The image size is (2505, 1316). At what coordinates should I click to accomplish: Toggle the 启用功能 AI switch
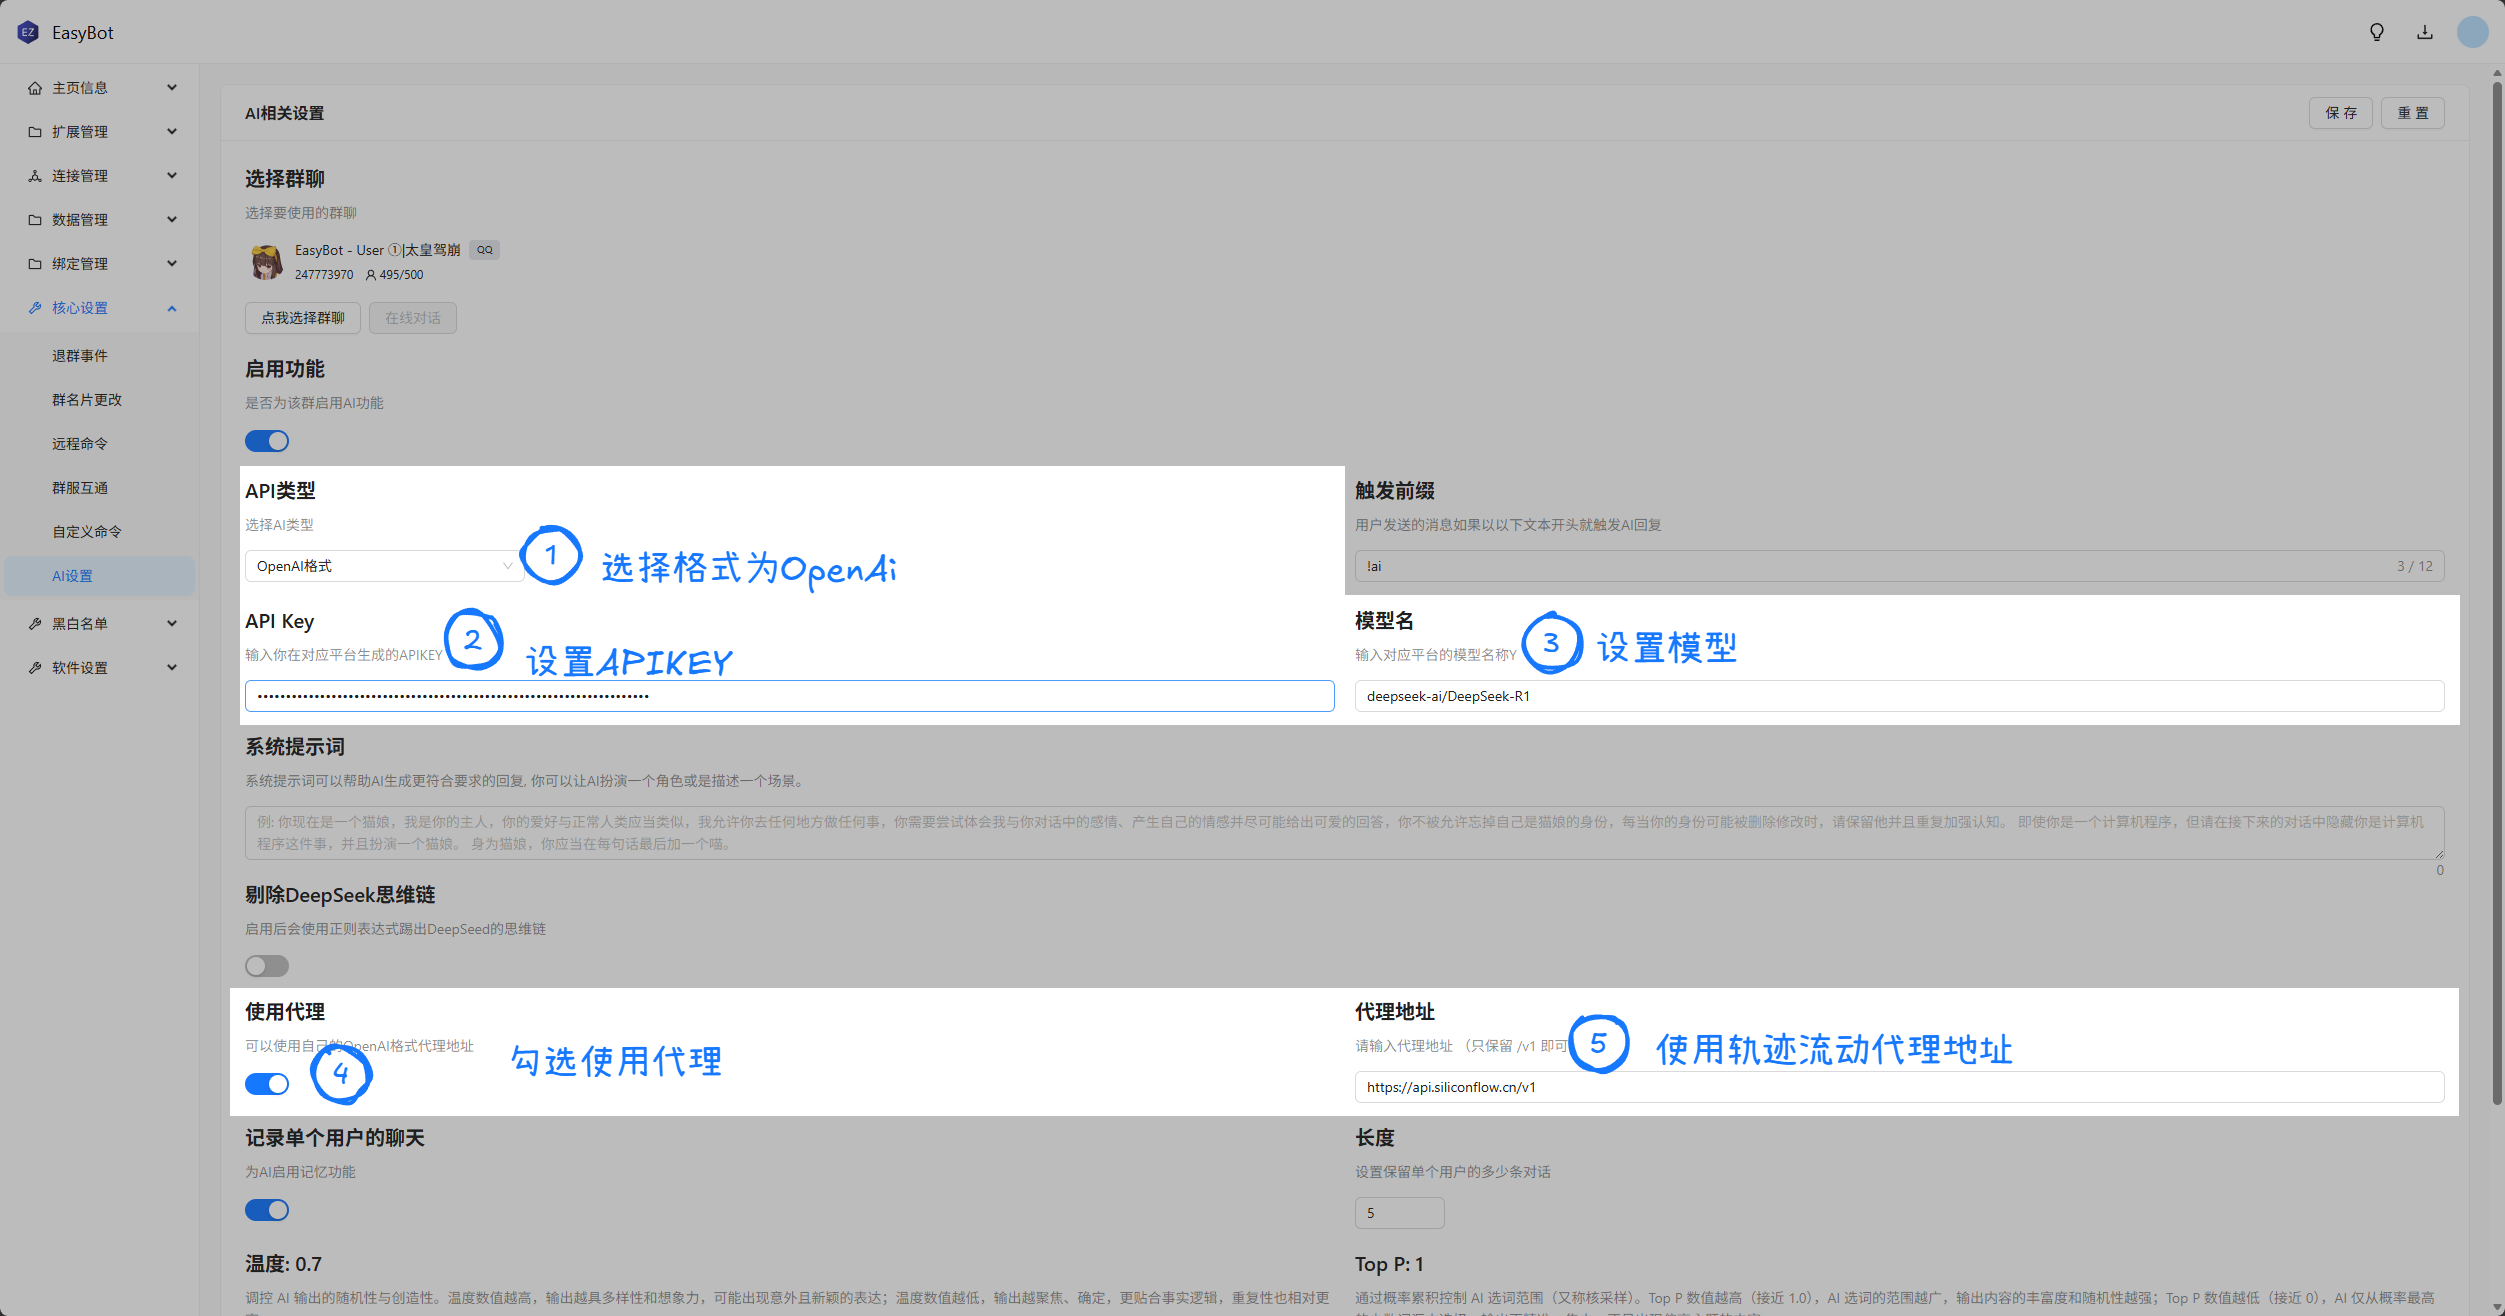267,441
